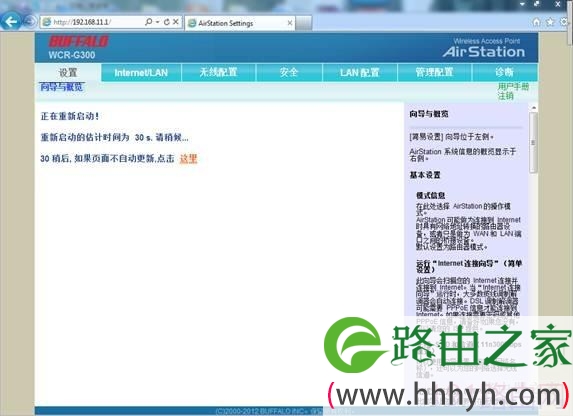Open the browser Tools gear icon
This screenshot has height=416, width=573.
(x=564, y=22)
